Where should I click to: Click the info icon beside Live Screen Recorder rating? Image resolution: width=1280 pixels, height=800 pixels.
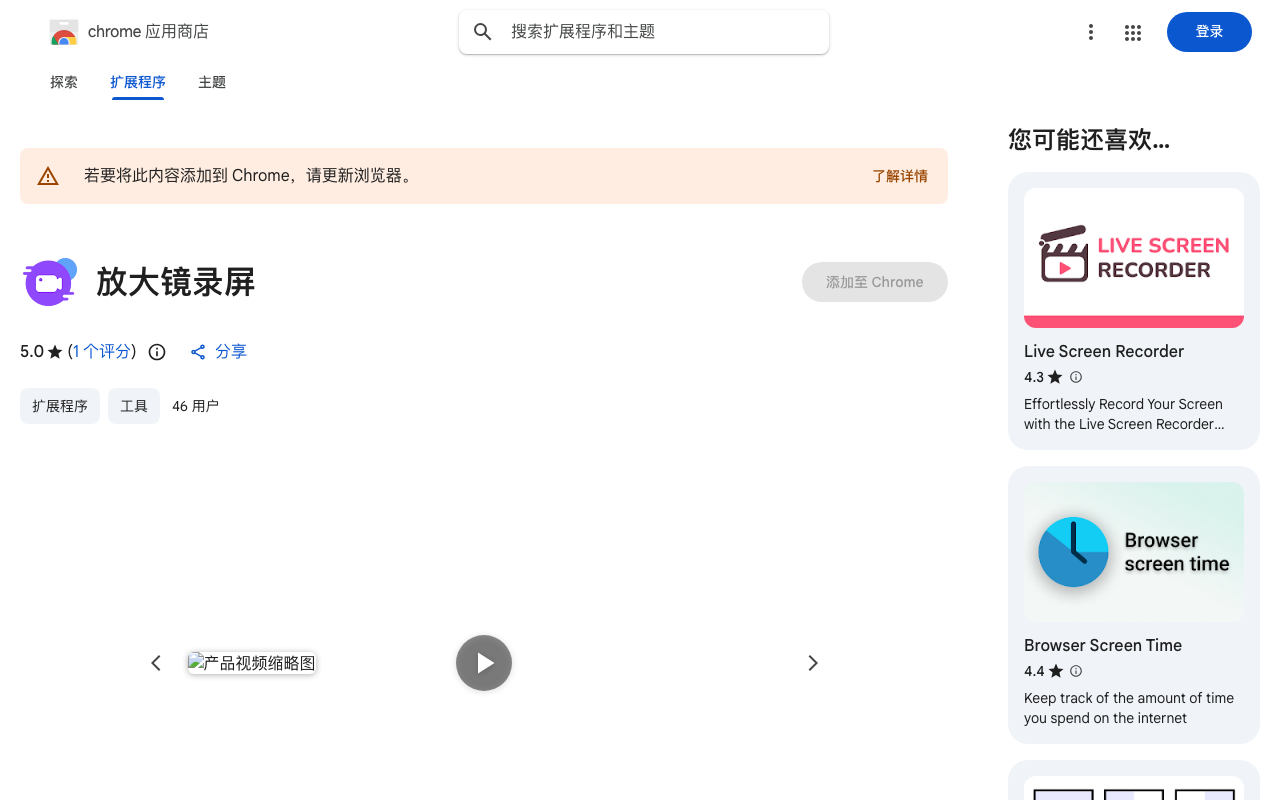pos(1076,377)
